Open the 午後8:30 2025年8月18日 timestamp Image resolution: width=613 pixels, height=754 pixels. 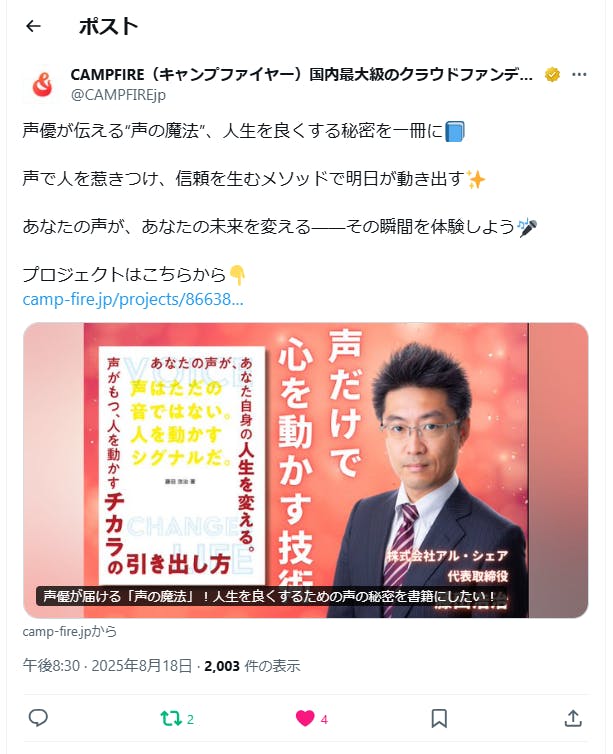(x=107, y=666)
